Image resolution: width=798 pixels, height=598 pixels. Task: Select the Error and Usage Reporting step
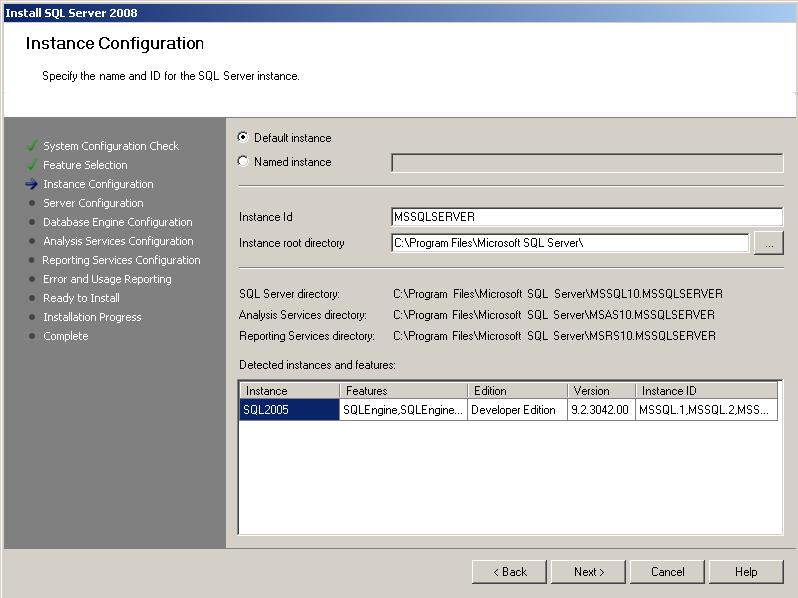pyautogui.click(x=107, y=279)
